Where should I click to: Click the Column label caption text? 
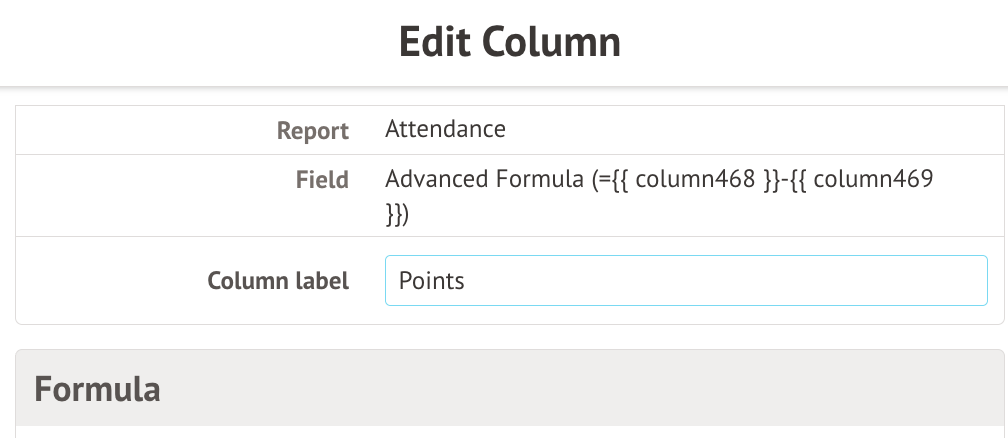click(278, 282)
